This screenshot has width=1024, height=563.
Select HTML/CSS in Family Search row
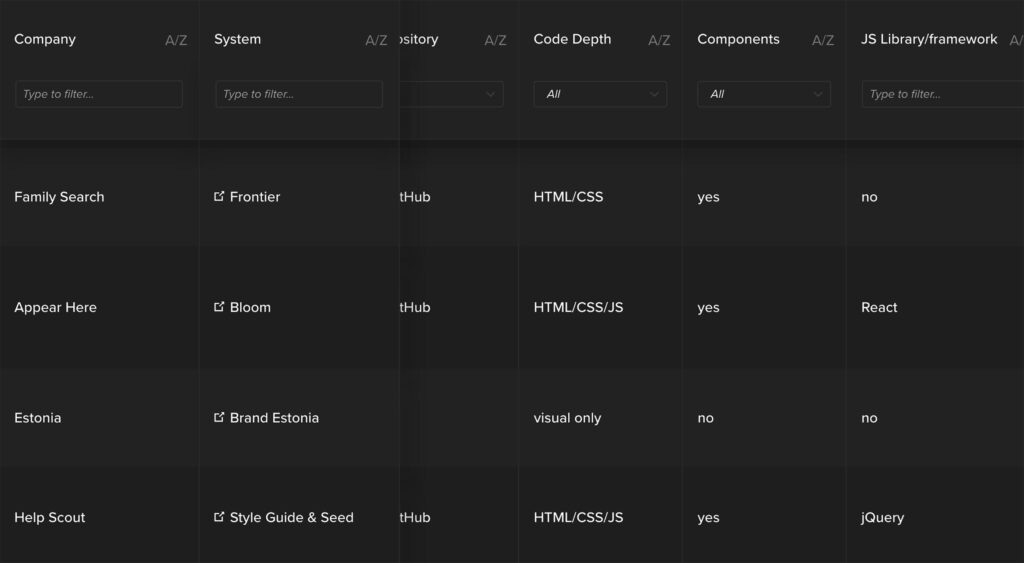point(568,197)
